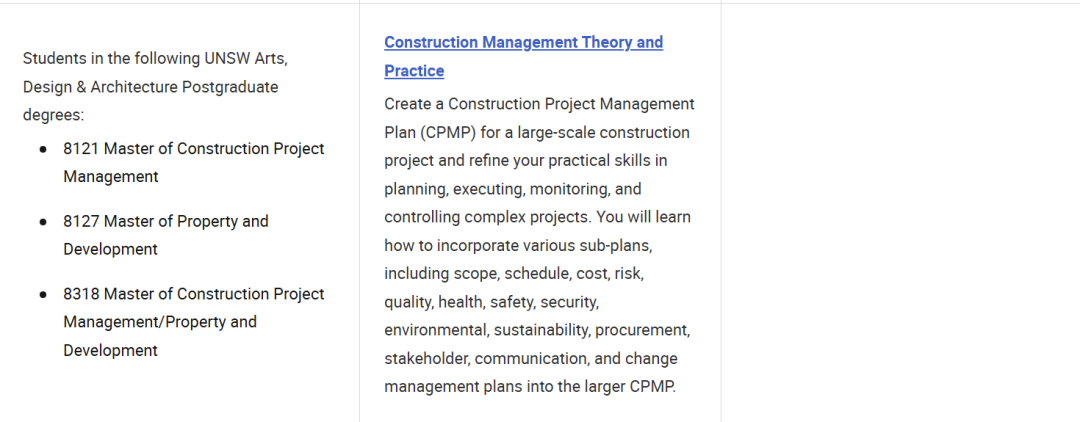The image size is (1080, 422).
Task: Click the "environmental, sustainability, procurement" line
Action: point(537,329)
